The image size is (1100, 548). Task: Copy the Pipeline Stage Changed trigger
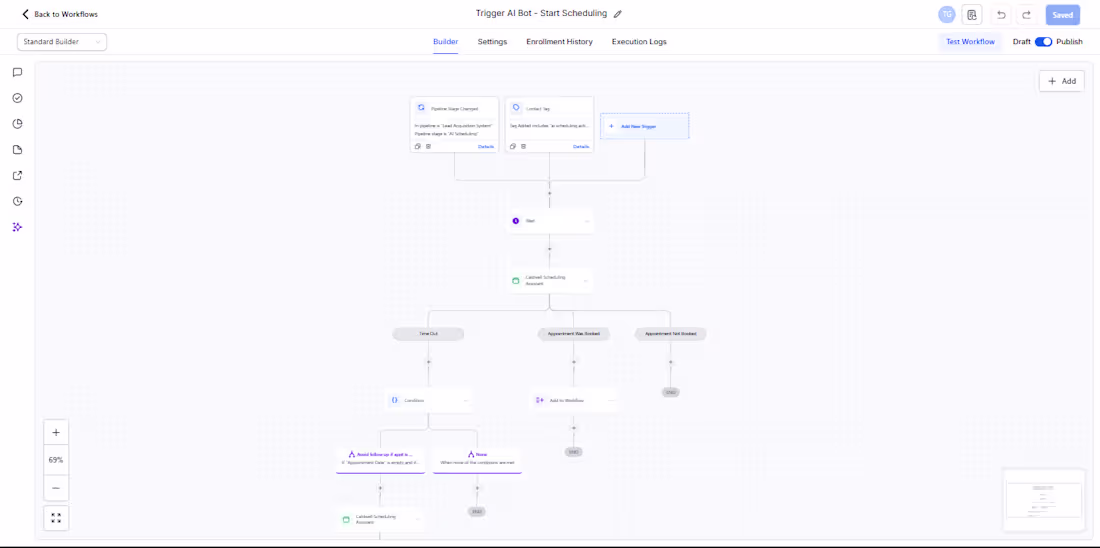[x=417, y=147]
